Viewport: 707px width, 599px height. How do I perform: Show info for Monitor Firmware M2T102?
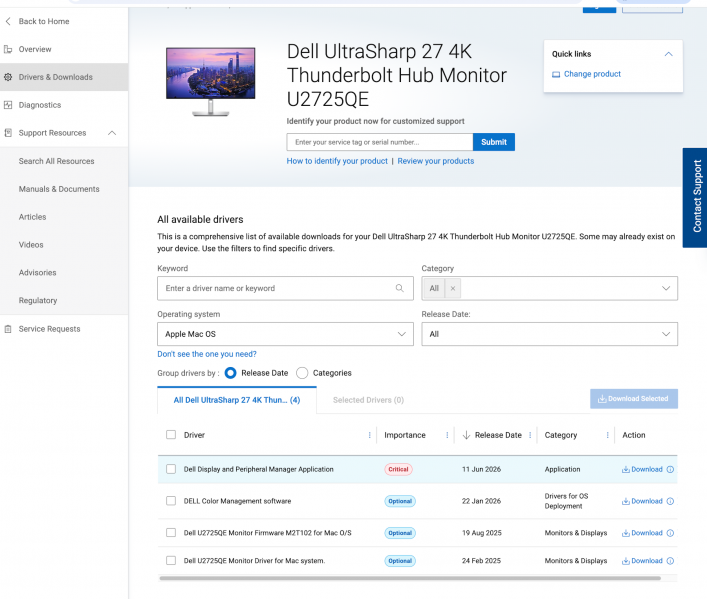click(670, 533)
